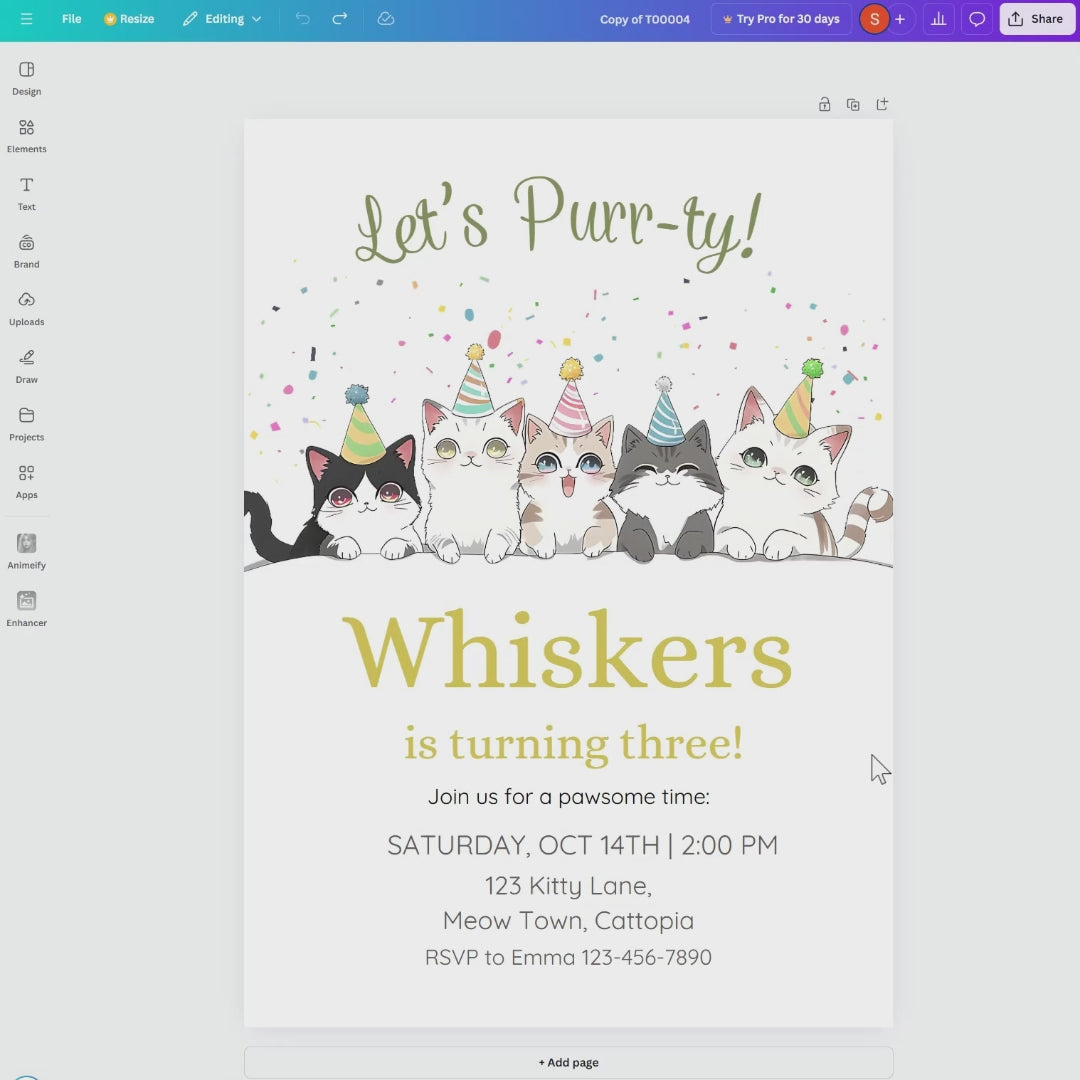The height and width of the screenshot is (1080, 1080).
Task: Open the Projects folder panel
Action: point(26,424)
